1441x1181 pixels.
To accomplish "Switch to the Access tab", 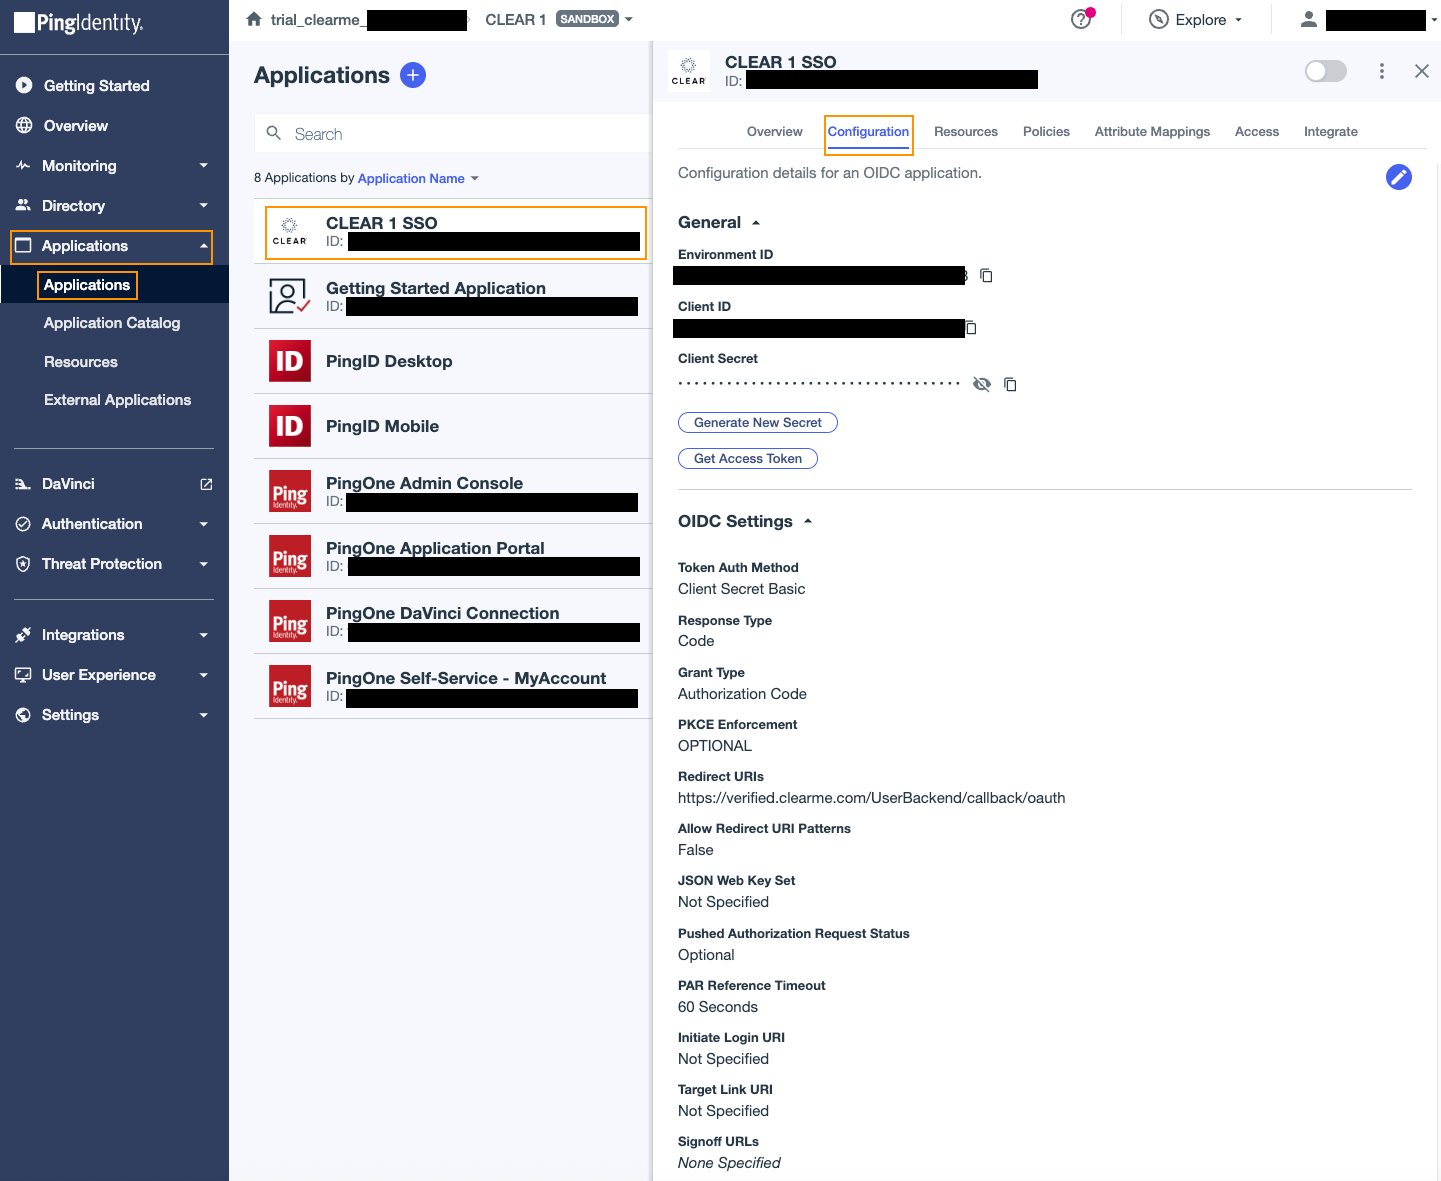I will click(1256, 131).
